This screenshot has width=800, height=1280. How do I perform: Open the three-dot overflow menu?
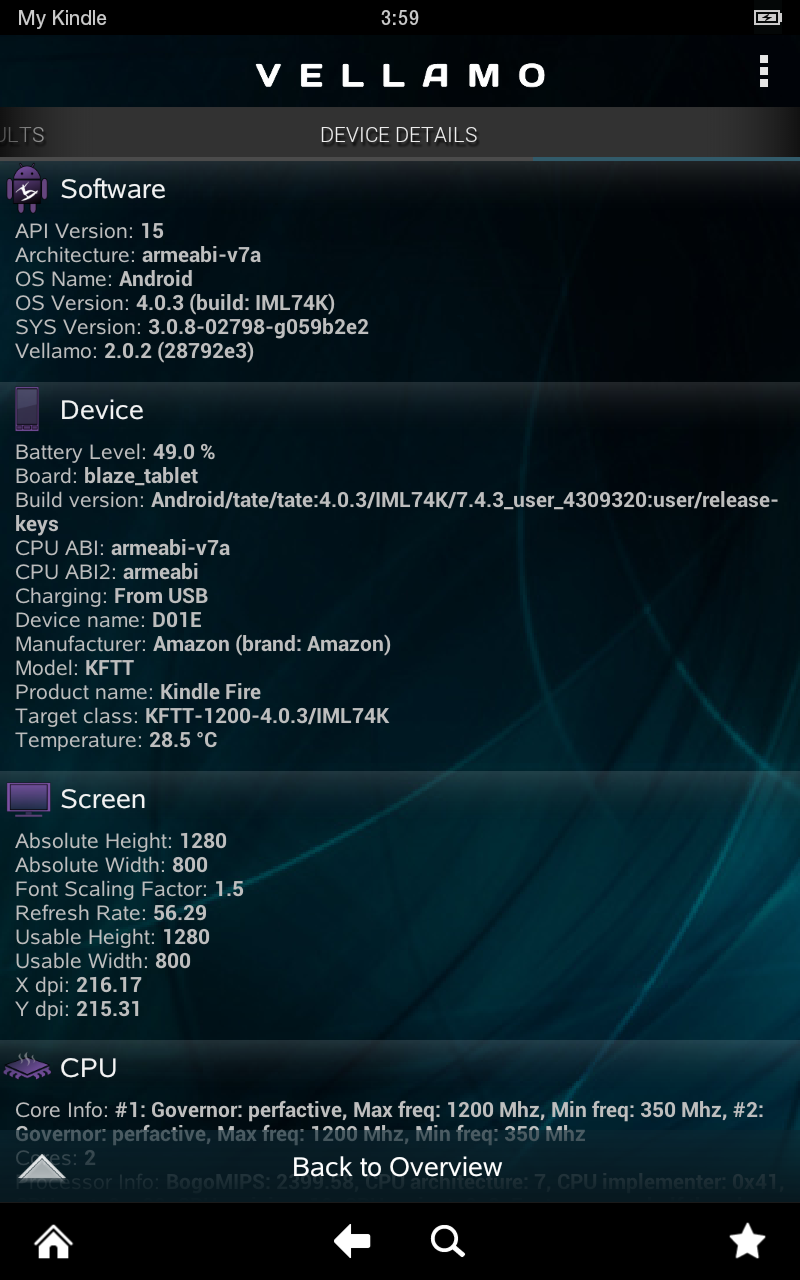pyautogui.click(x=764, y=72)
